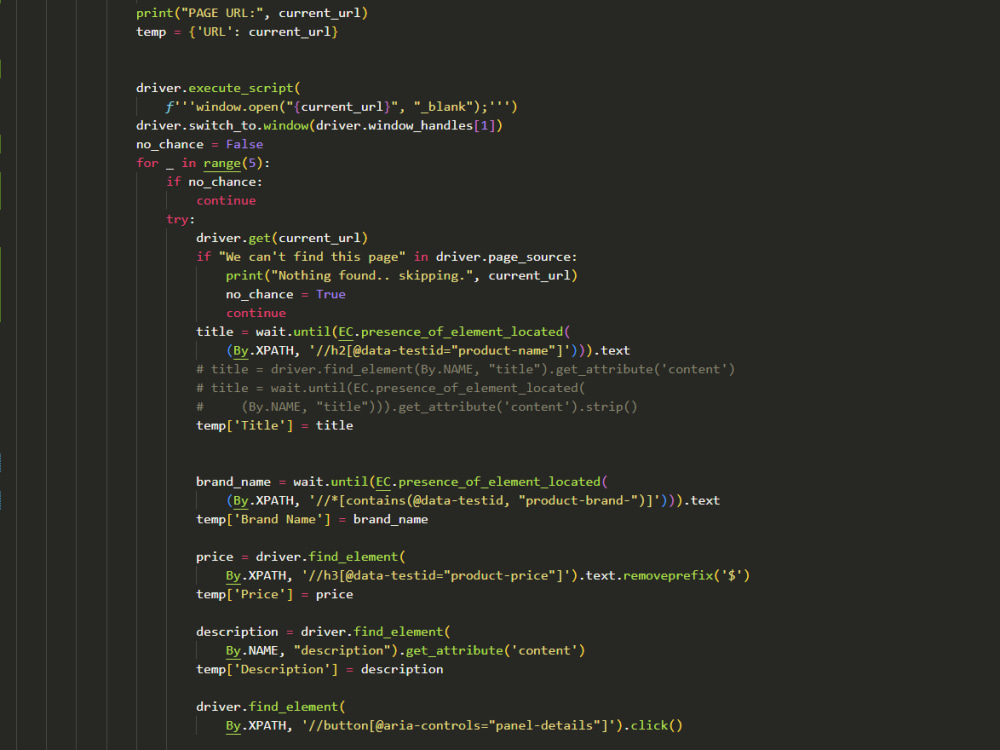Image resolution: width=1000 pixels, height=750 pixels.
Task: Click the first continue statement under if no_chance
Action: coord(226,200)
